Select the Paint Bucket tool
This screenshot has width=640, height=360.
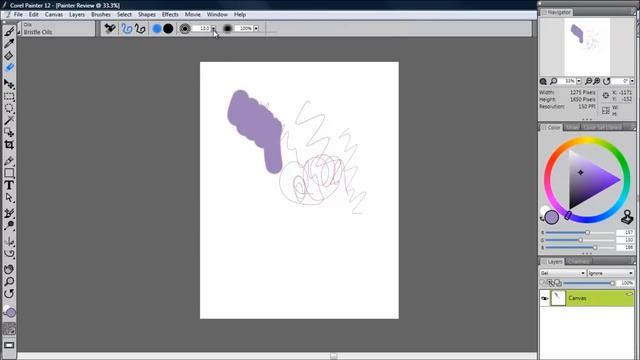(9, 56)
